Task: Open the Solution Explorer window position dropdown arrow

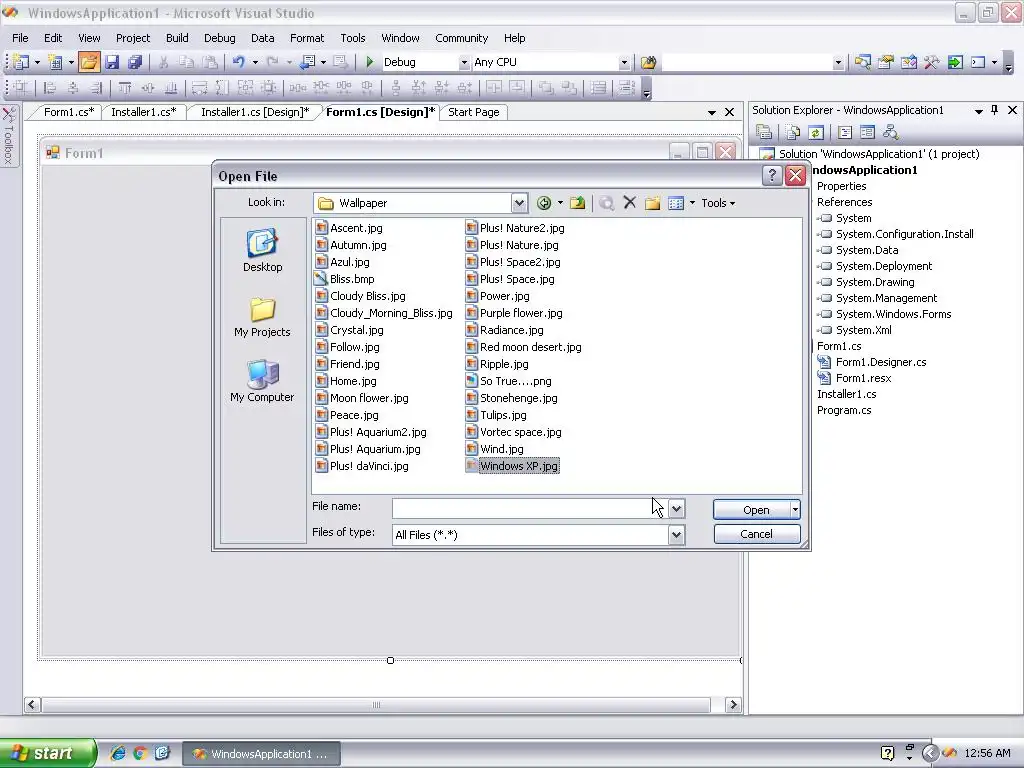Action: click(978, 111)
